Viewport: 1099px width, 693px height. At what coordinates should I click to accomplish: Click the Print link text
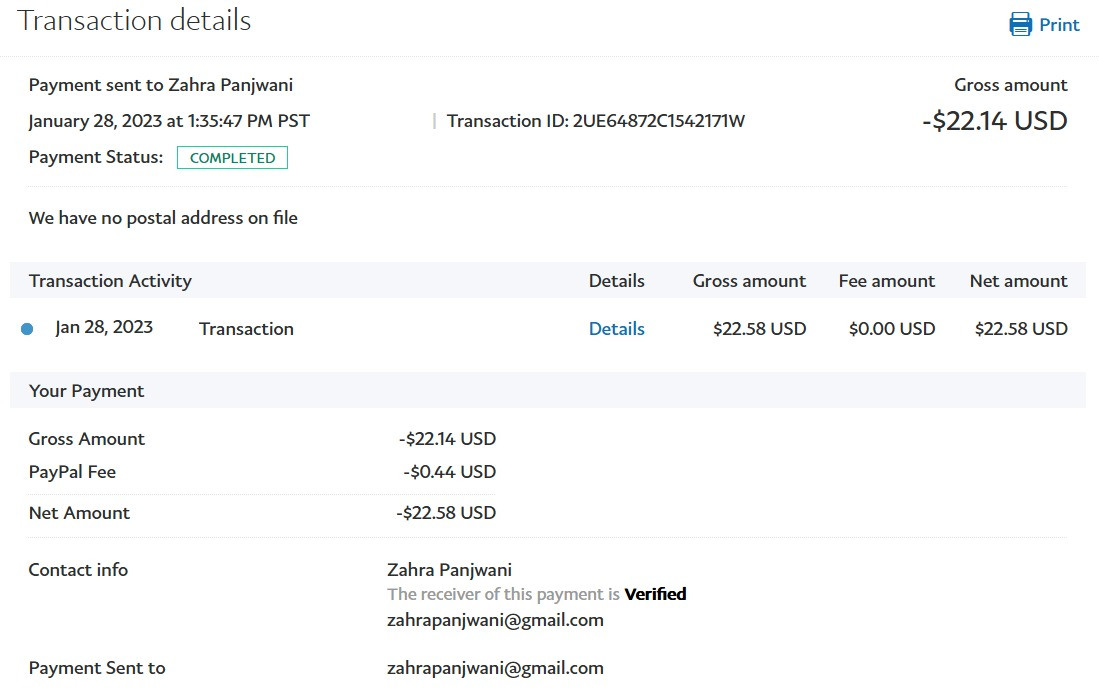coord(1059,25)
